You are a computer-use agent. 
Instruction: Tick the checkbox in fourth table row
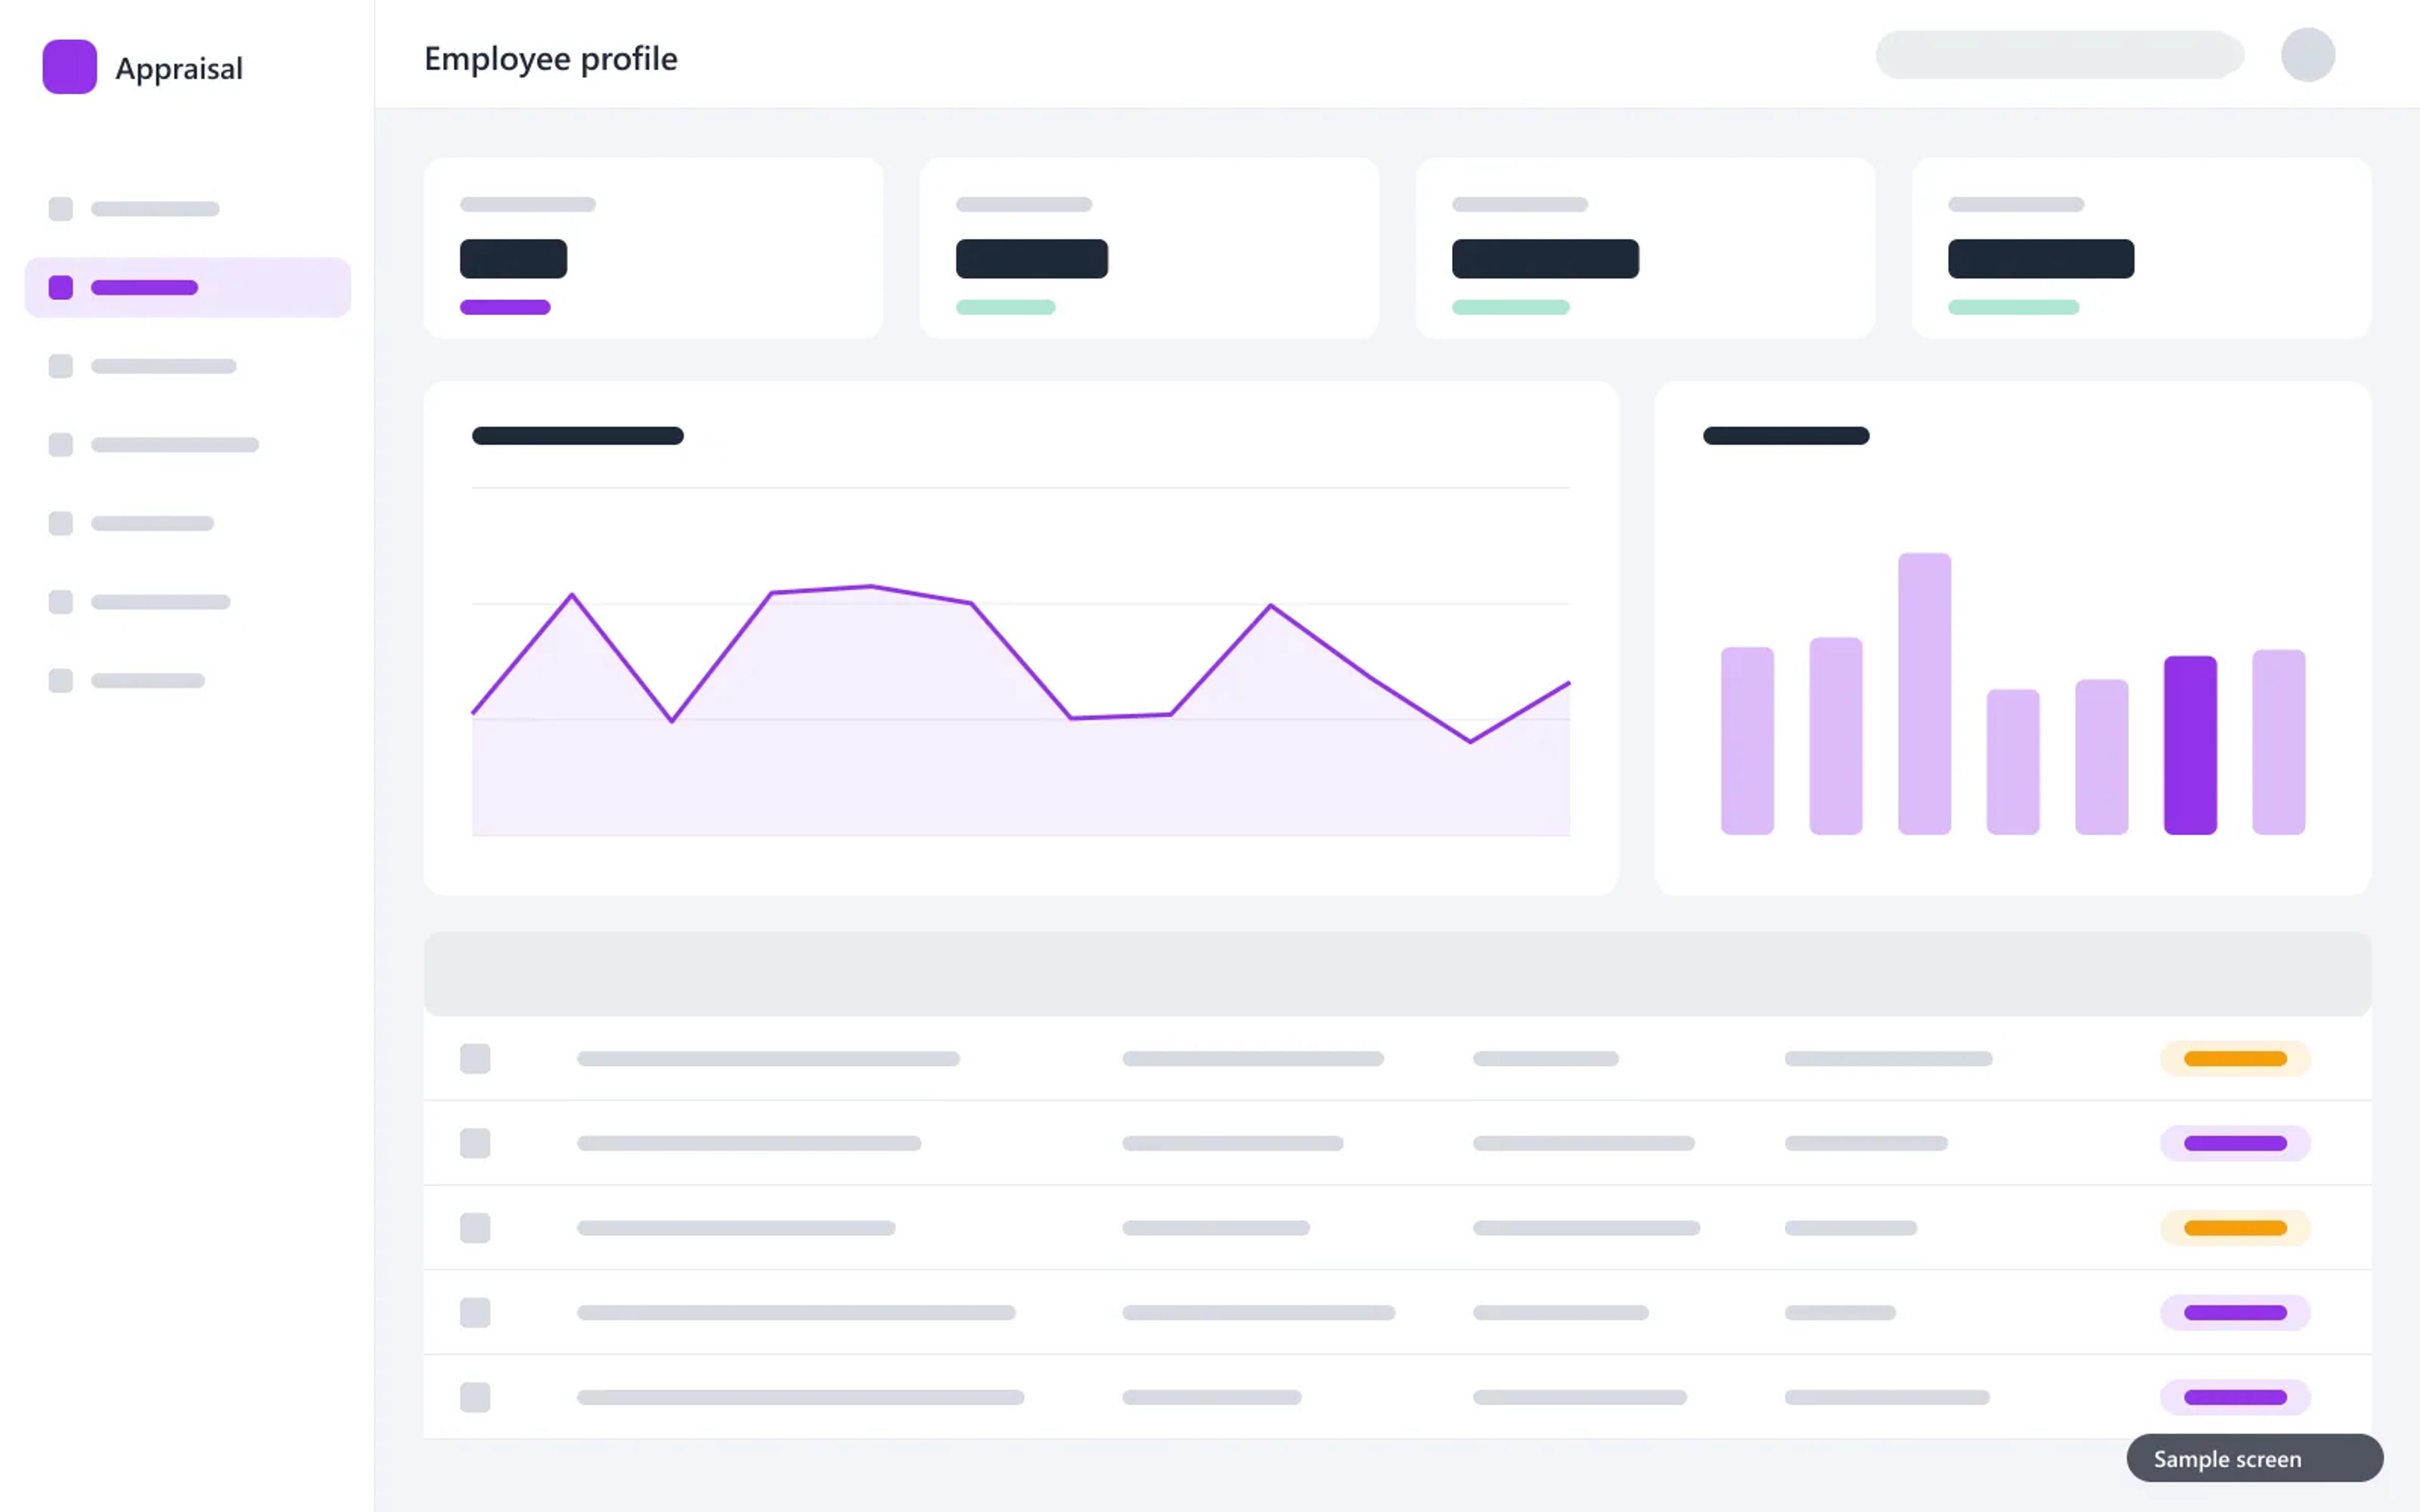click(475, 1313)
